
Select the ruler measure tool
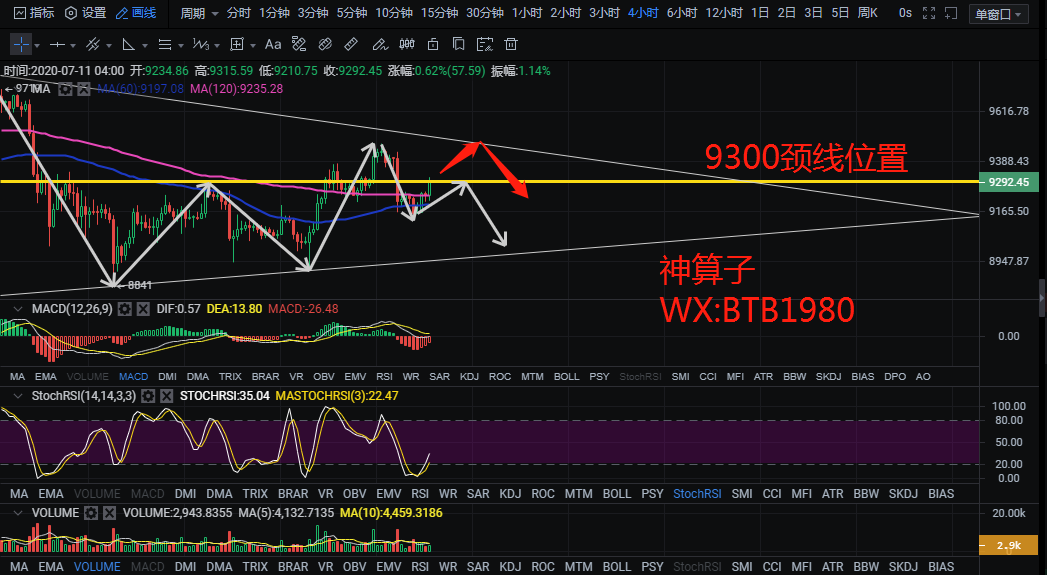(x=352, y=45)
